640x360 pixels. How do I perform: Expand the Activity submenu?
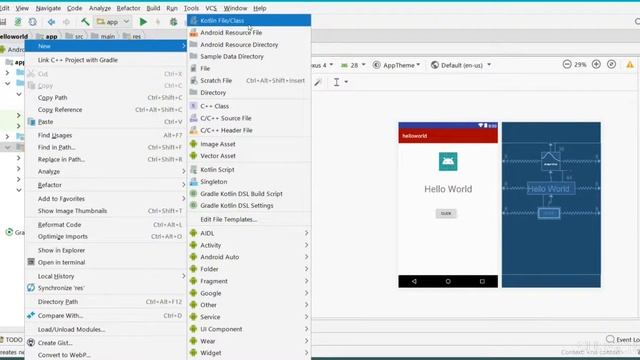pyautogui.click(x=249, y=245)
